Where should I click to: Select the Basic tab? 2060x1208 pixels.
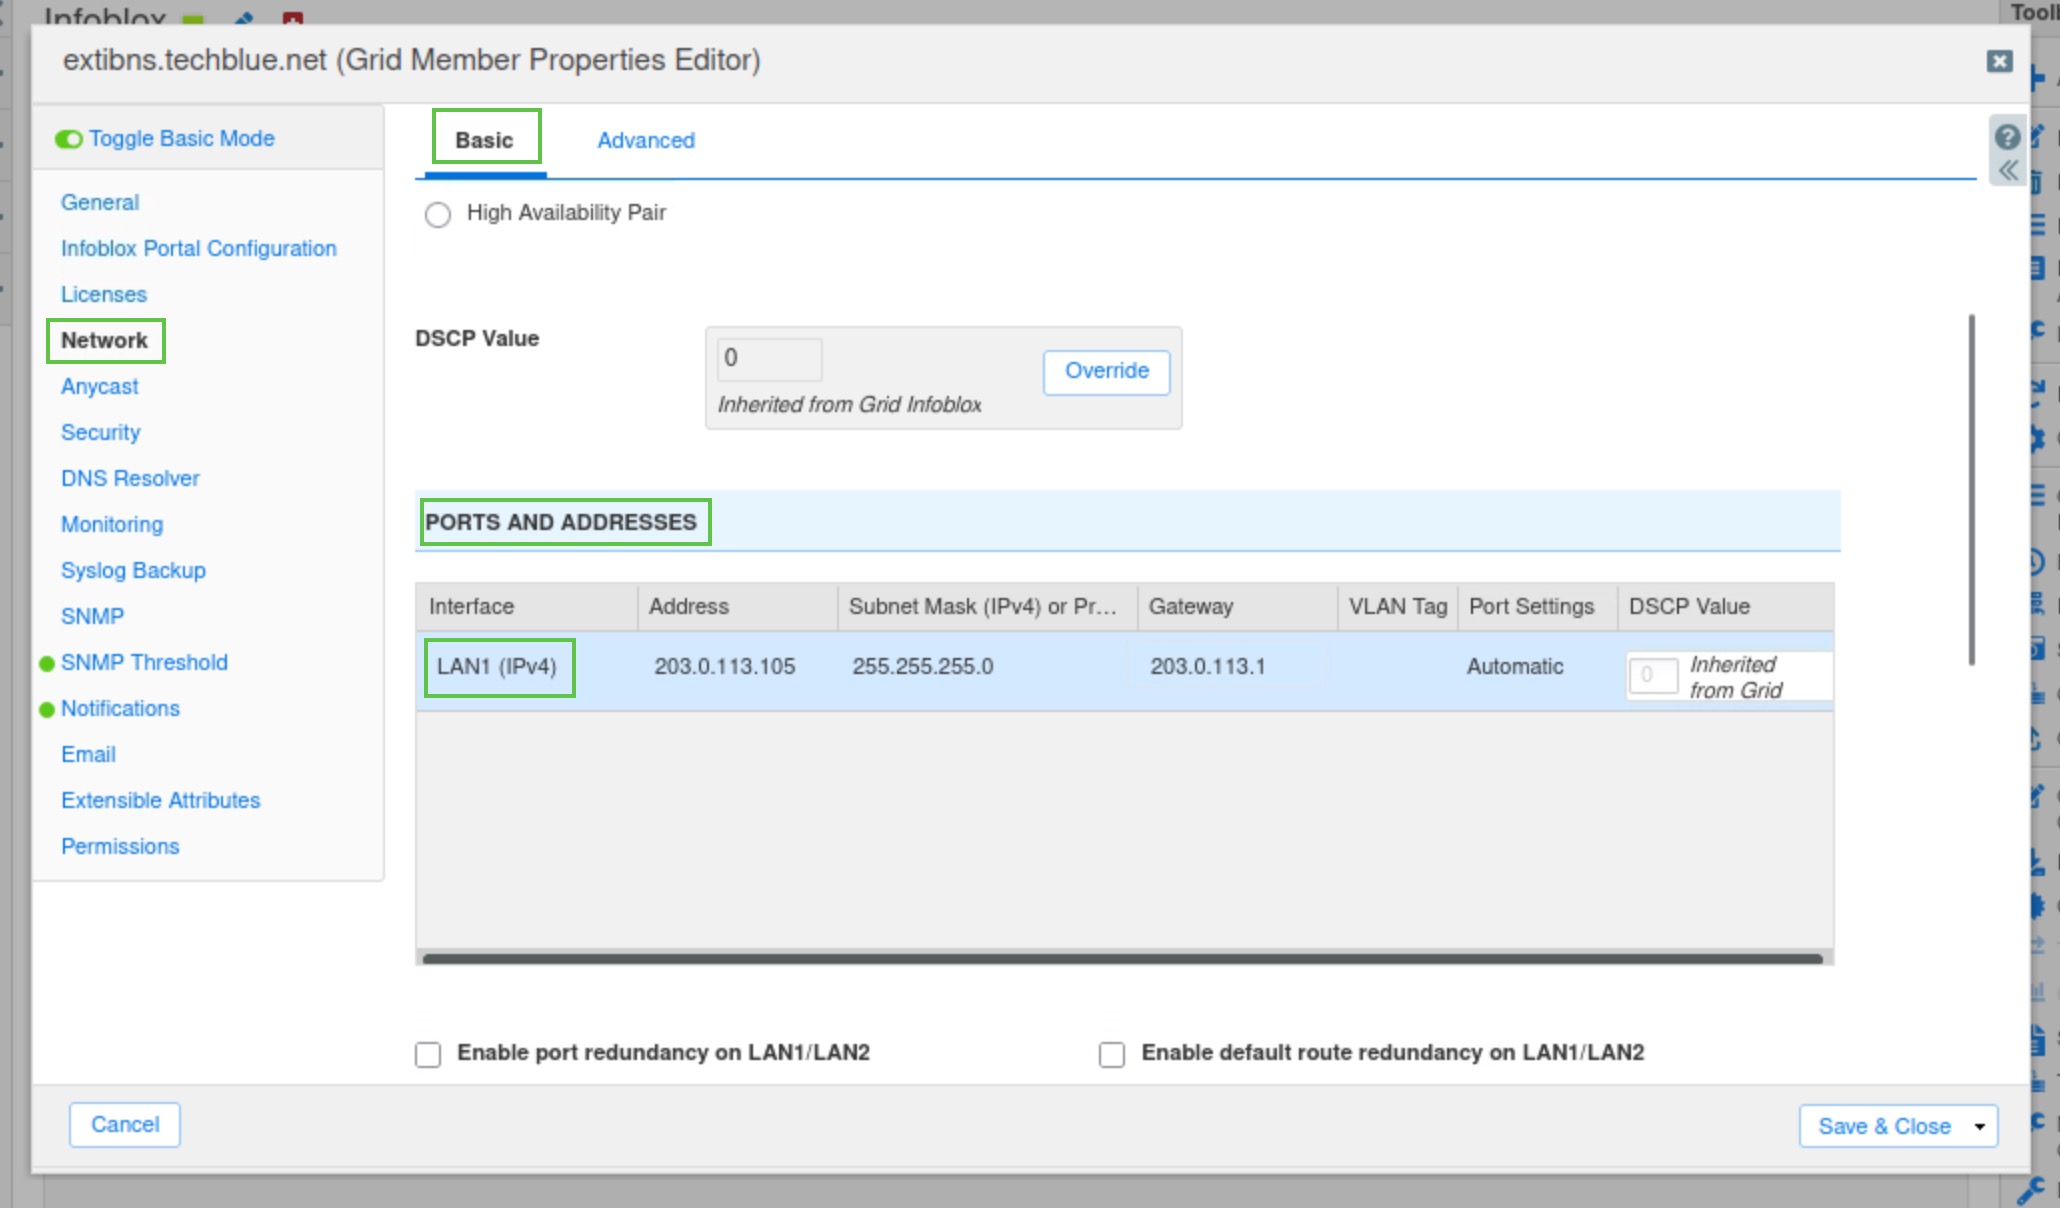(x=484, y=141)
